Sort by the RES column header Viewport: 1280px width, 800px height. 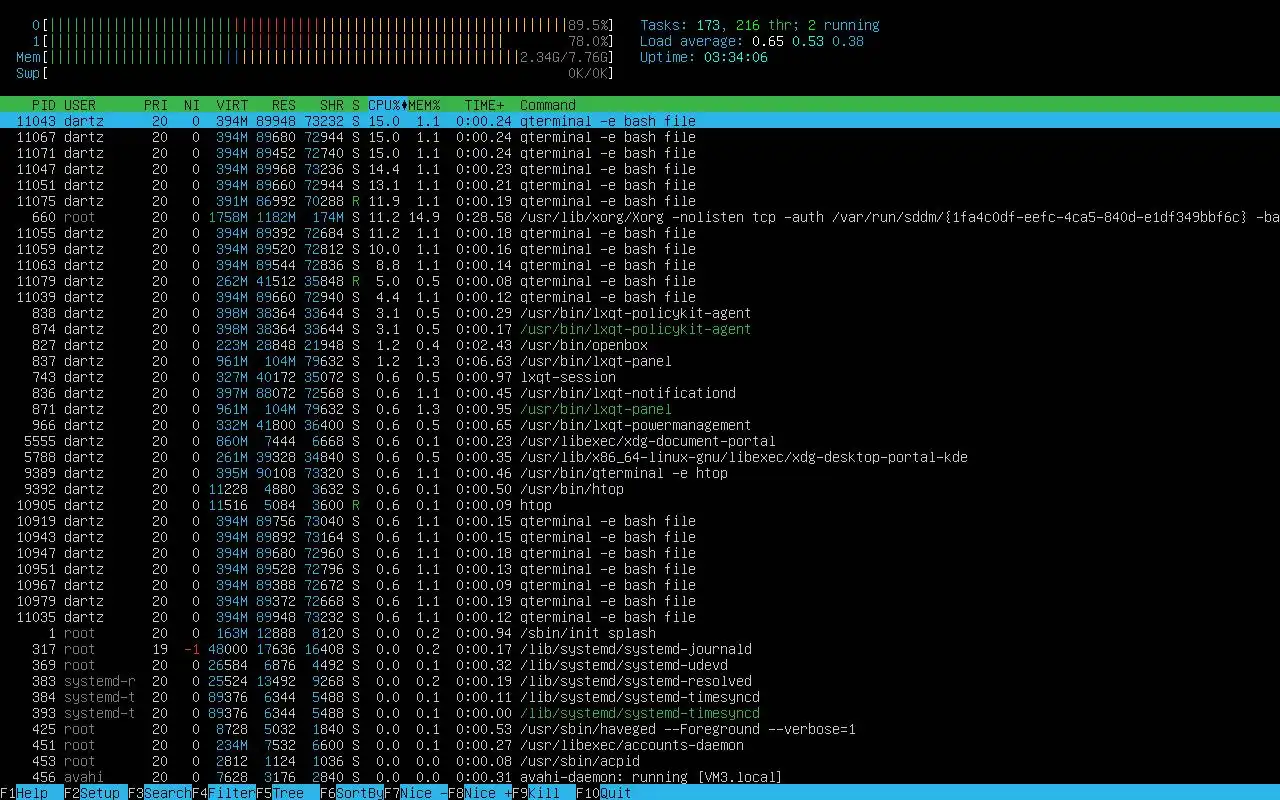point(284,105)
